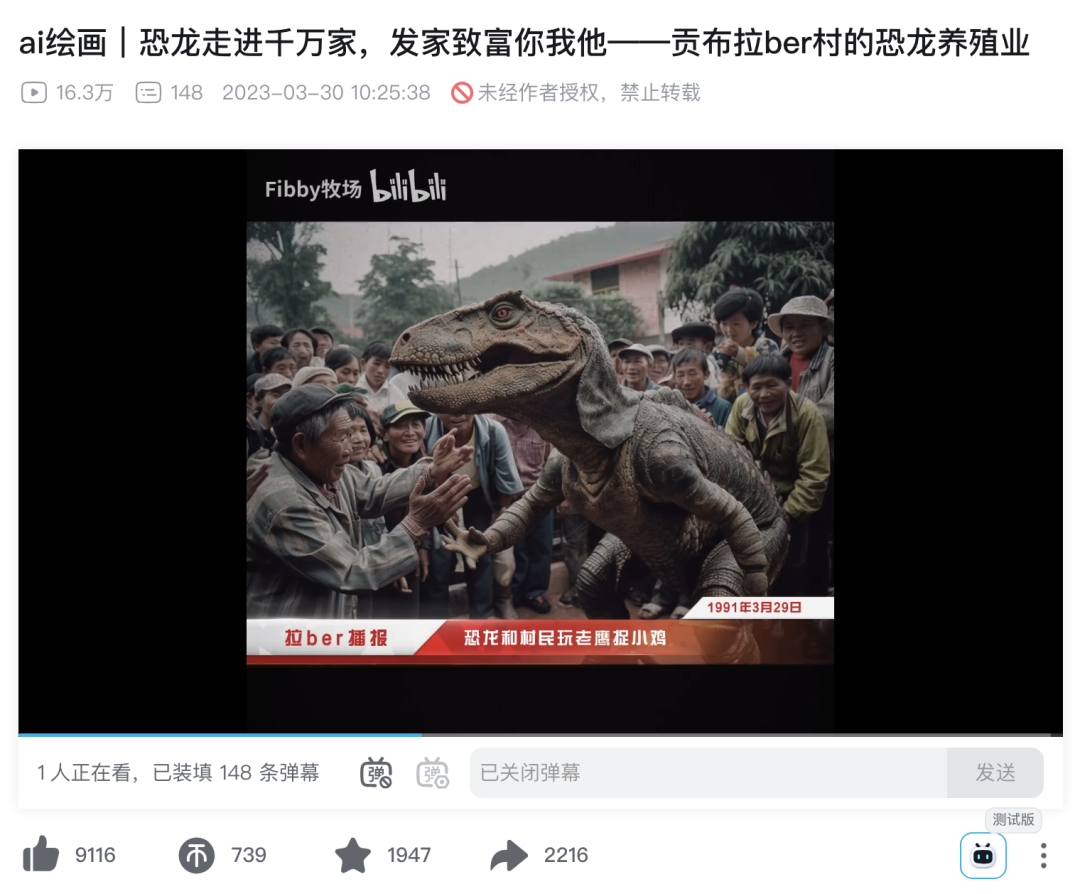
Task: Click the share count 2216
Action: pos(566,855)
